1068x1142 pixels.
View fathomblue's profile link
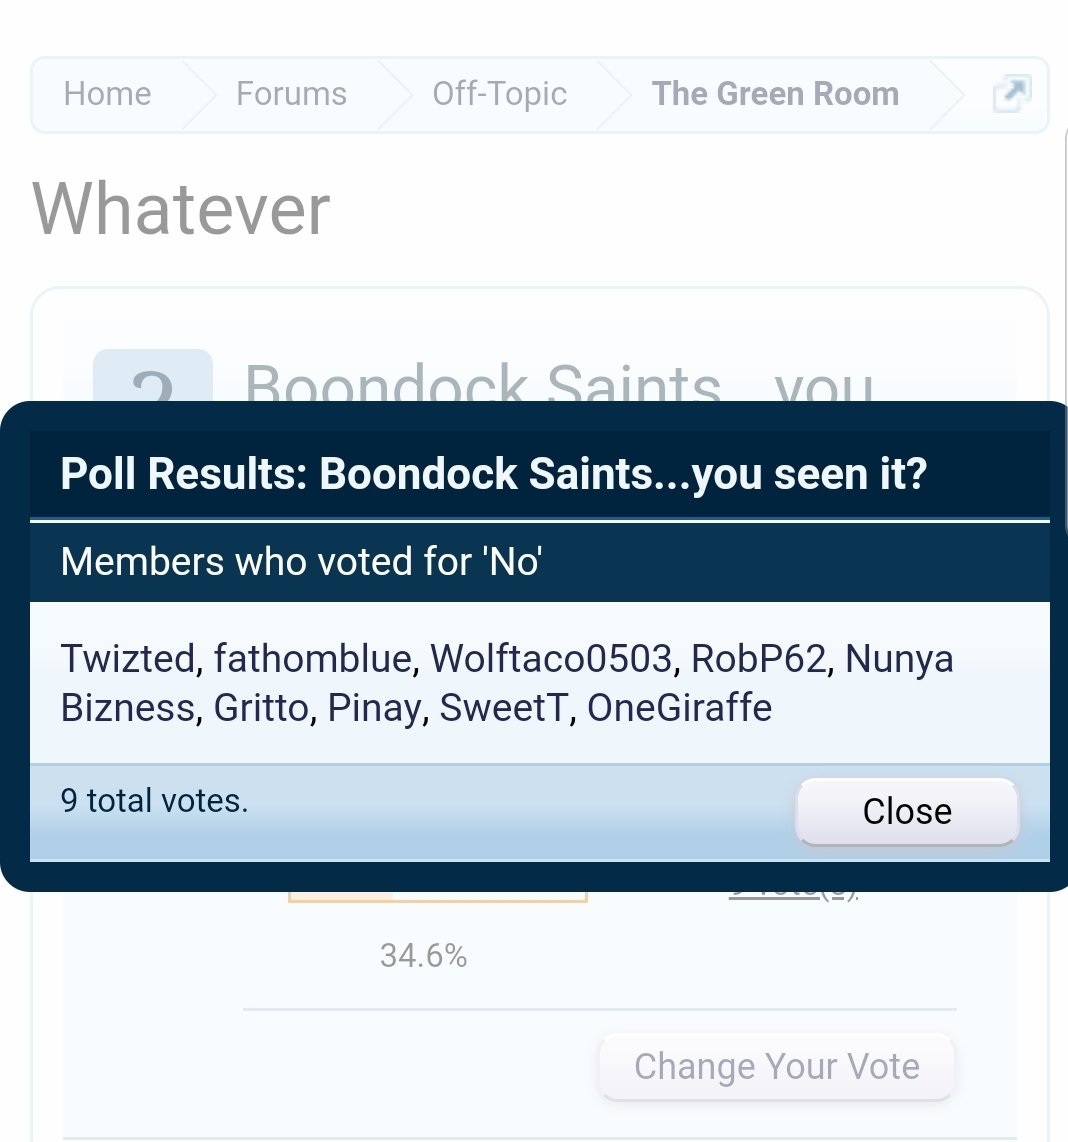pyautogui.click(x=313, y=658)
